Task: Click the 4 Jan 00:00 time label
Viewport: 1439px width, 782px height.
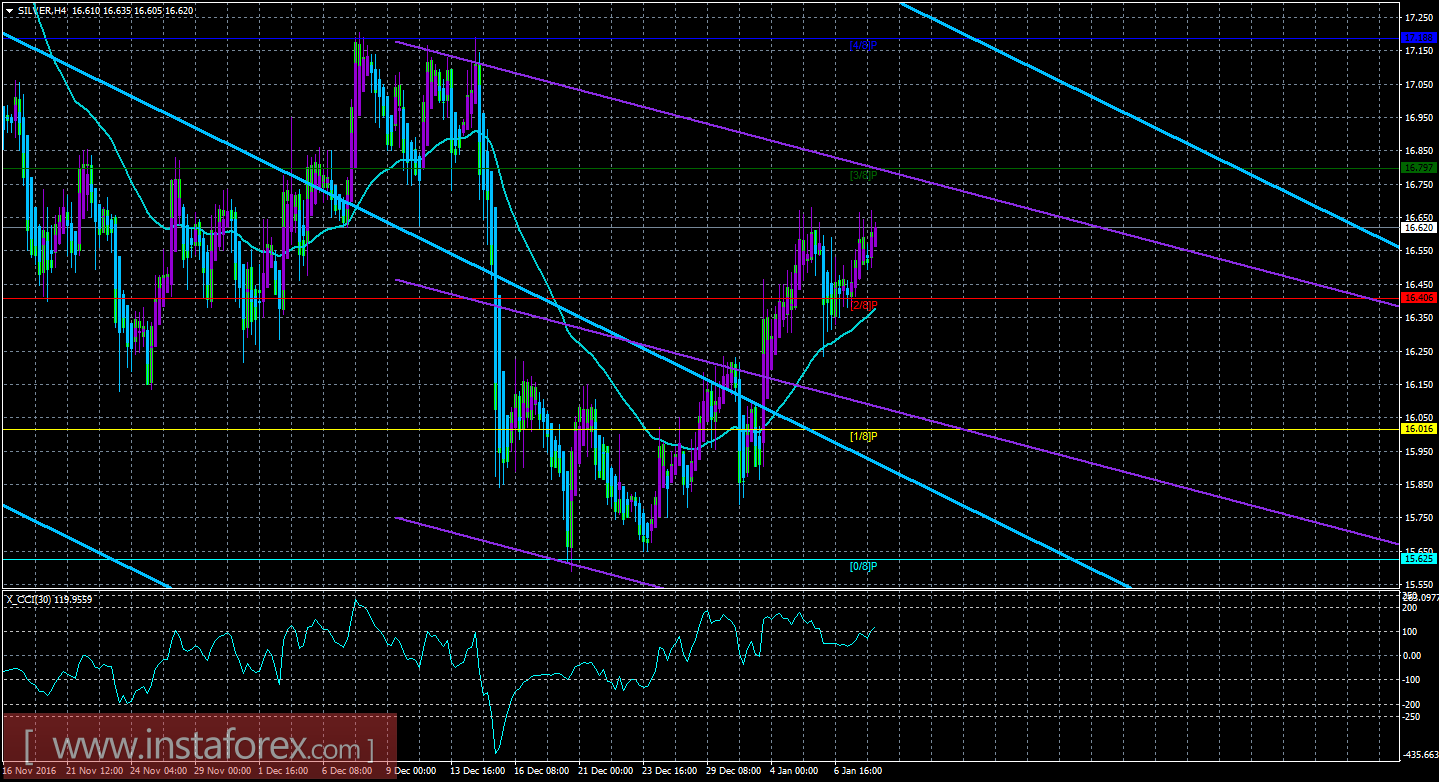Action: pos(795,771)
